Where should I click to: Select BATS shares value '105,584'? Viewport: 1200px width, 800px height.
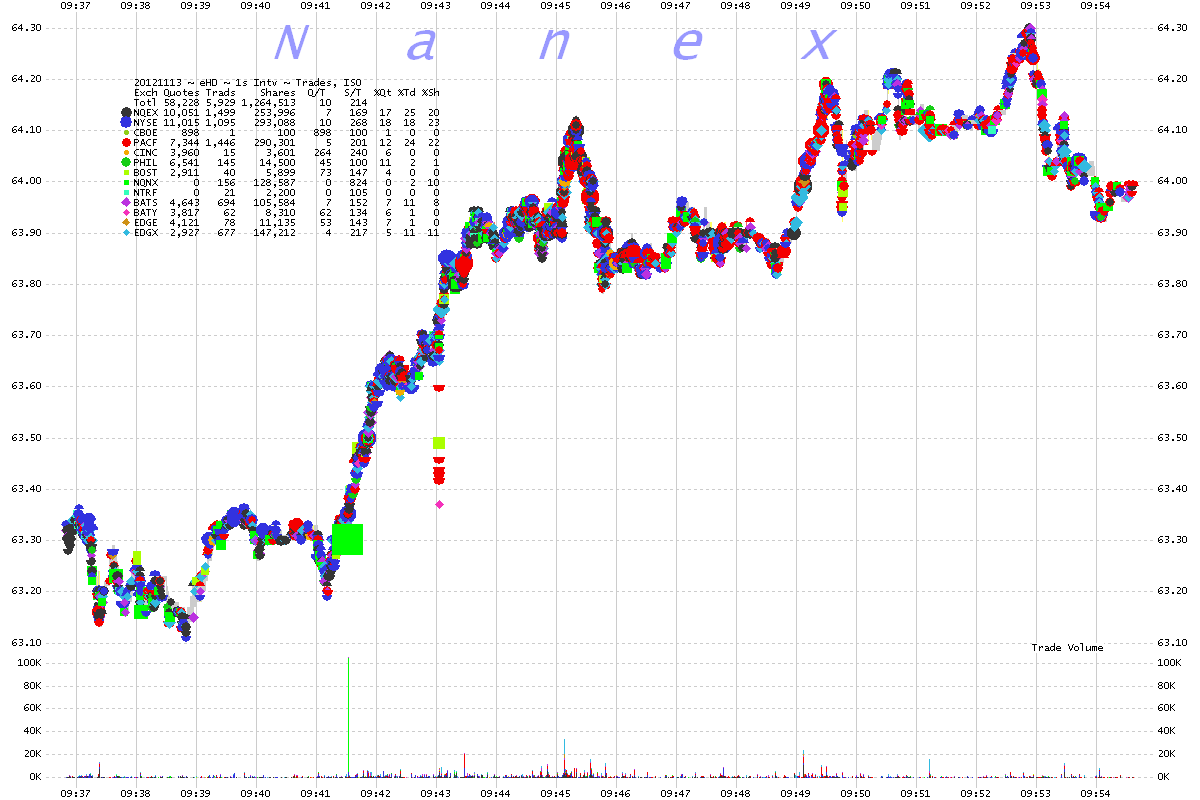tap(275, 202)
